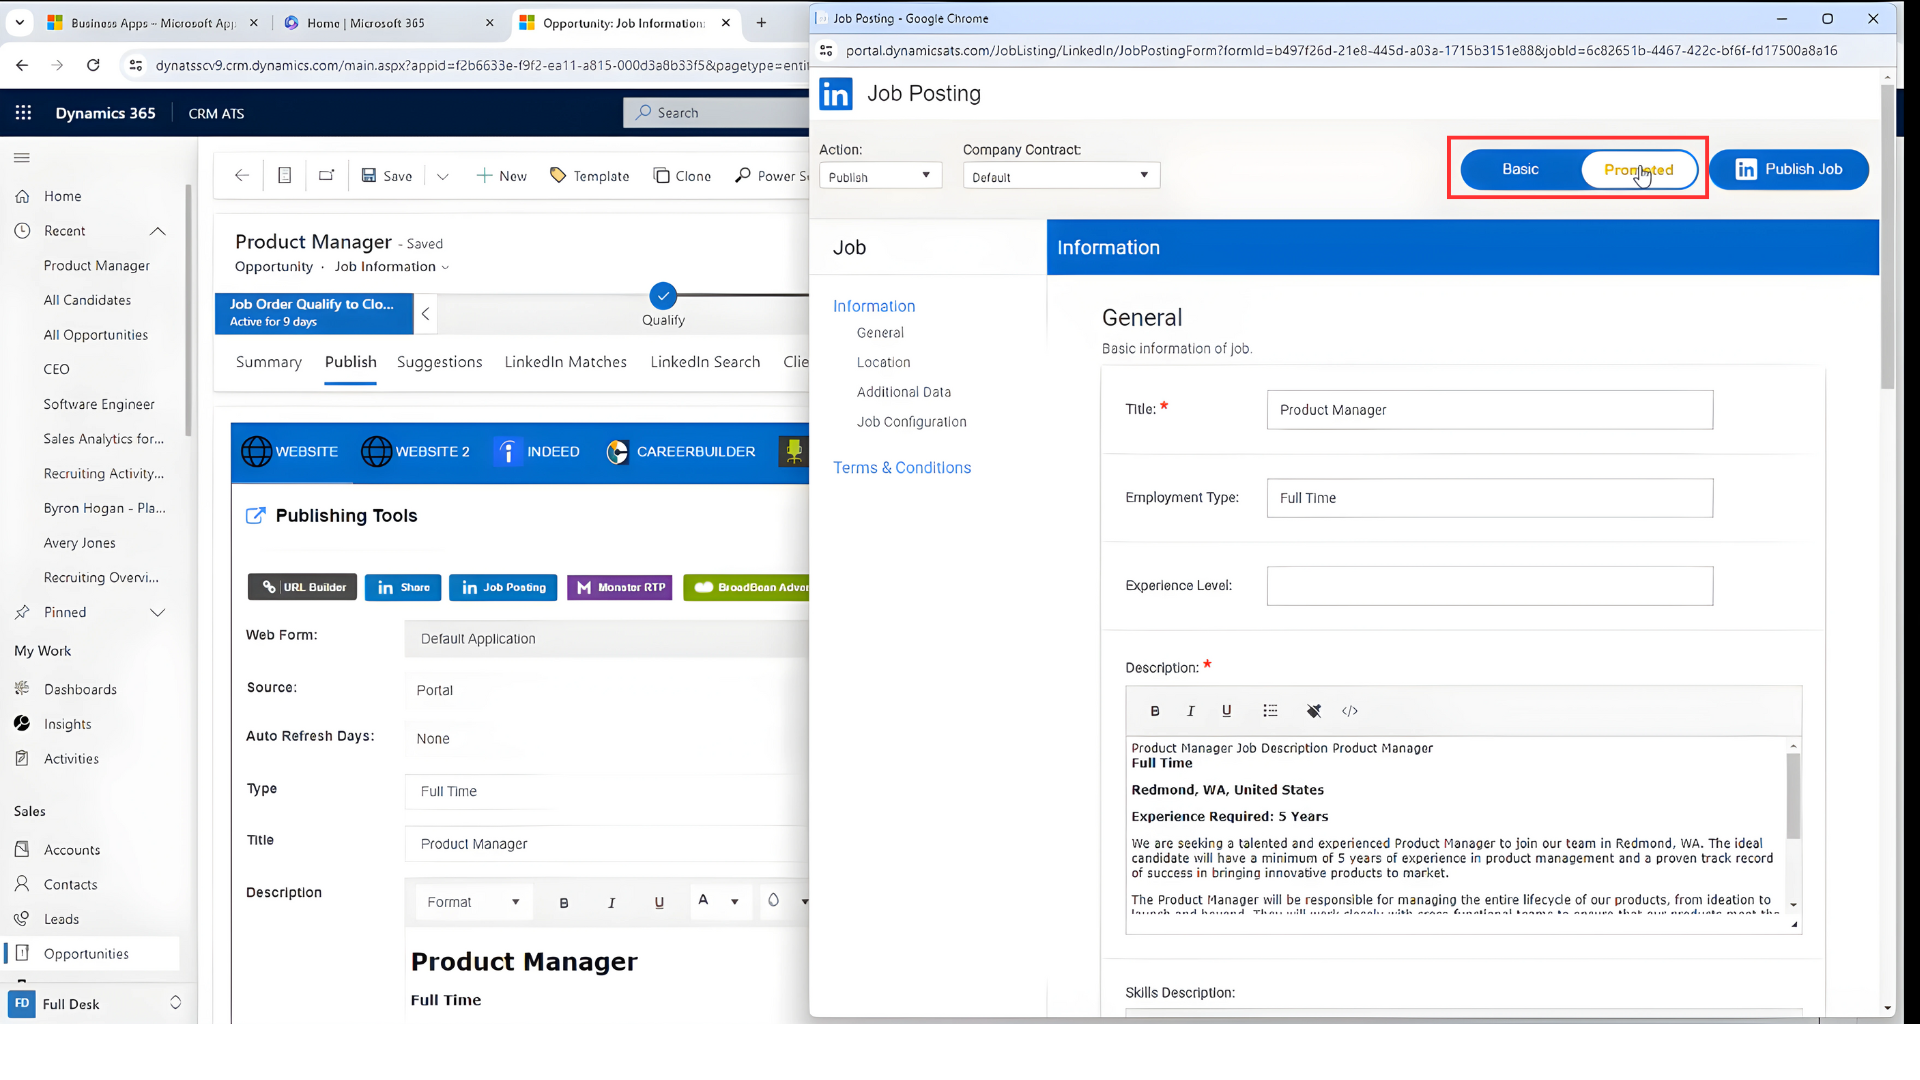The height and width of the screenshot is (1080, 1920).
Task: Click the LinkedIn Share button
Action: click(403, 588)
